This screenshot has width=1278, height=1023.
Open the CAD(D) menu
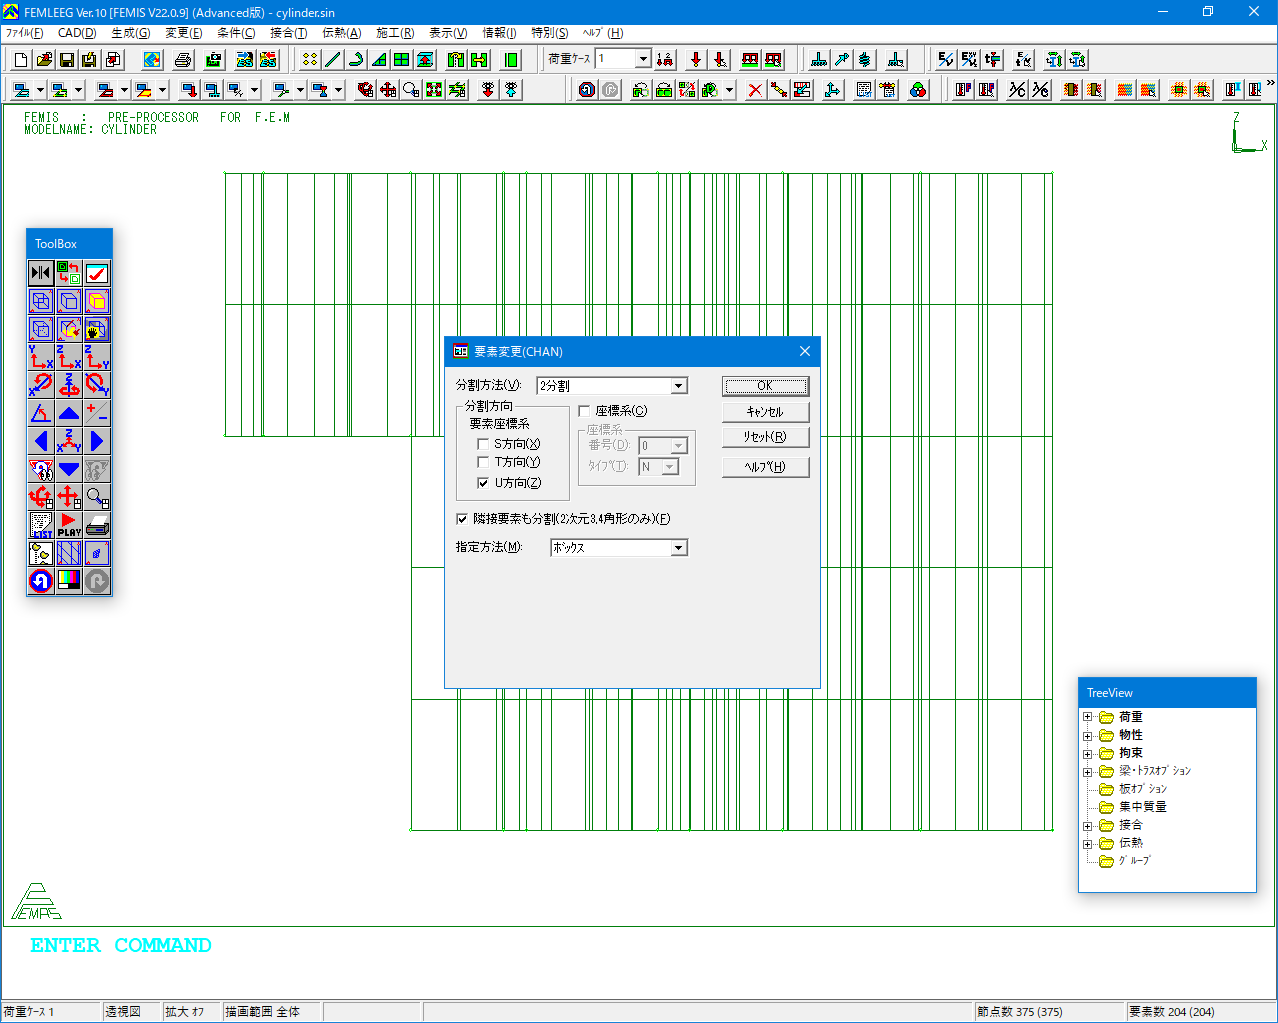pyautogui.click(x=77, y=33)
